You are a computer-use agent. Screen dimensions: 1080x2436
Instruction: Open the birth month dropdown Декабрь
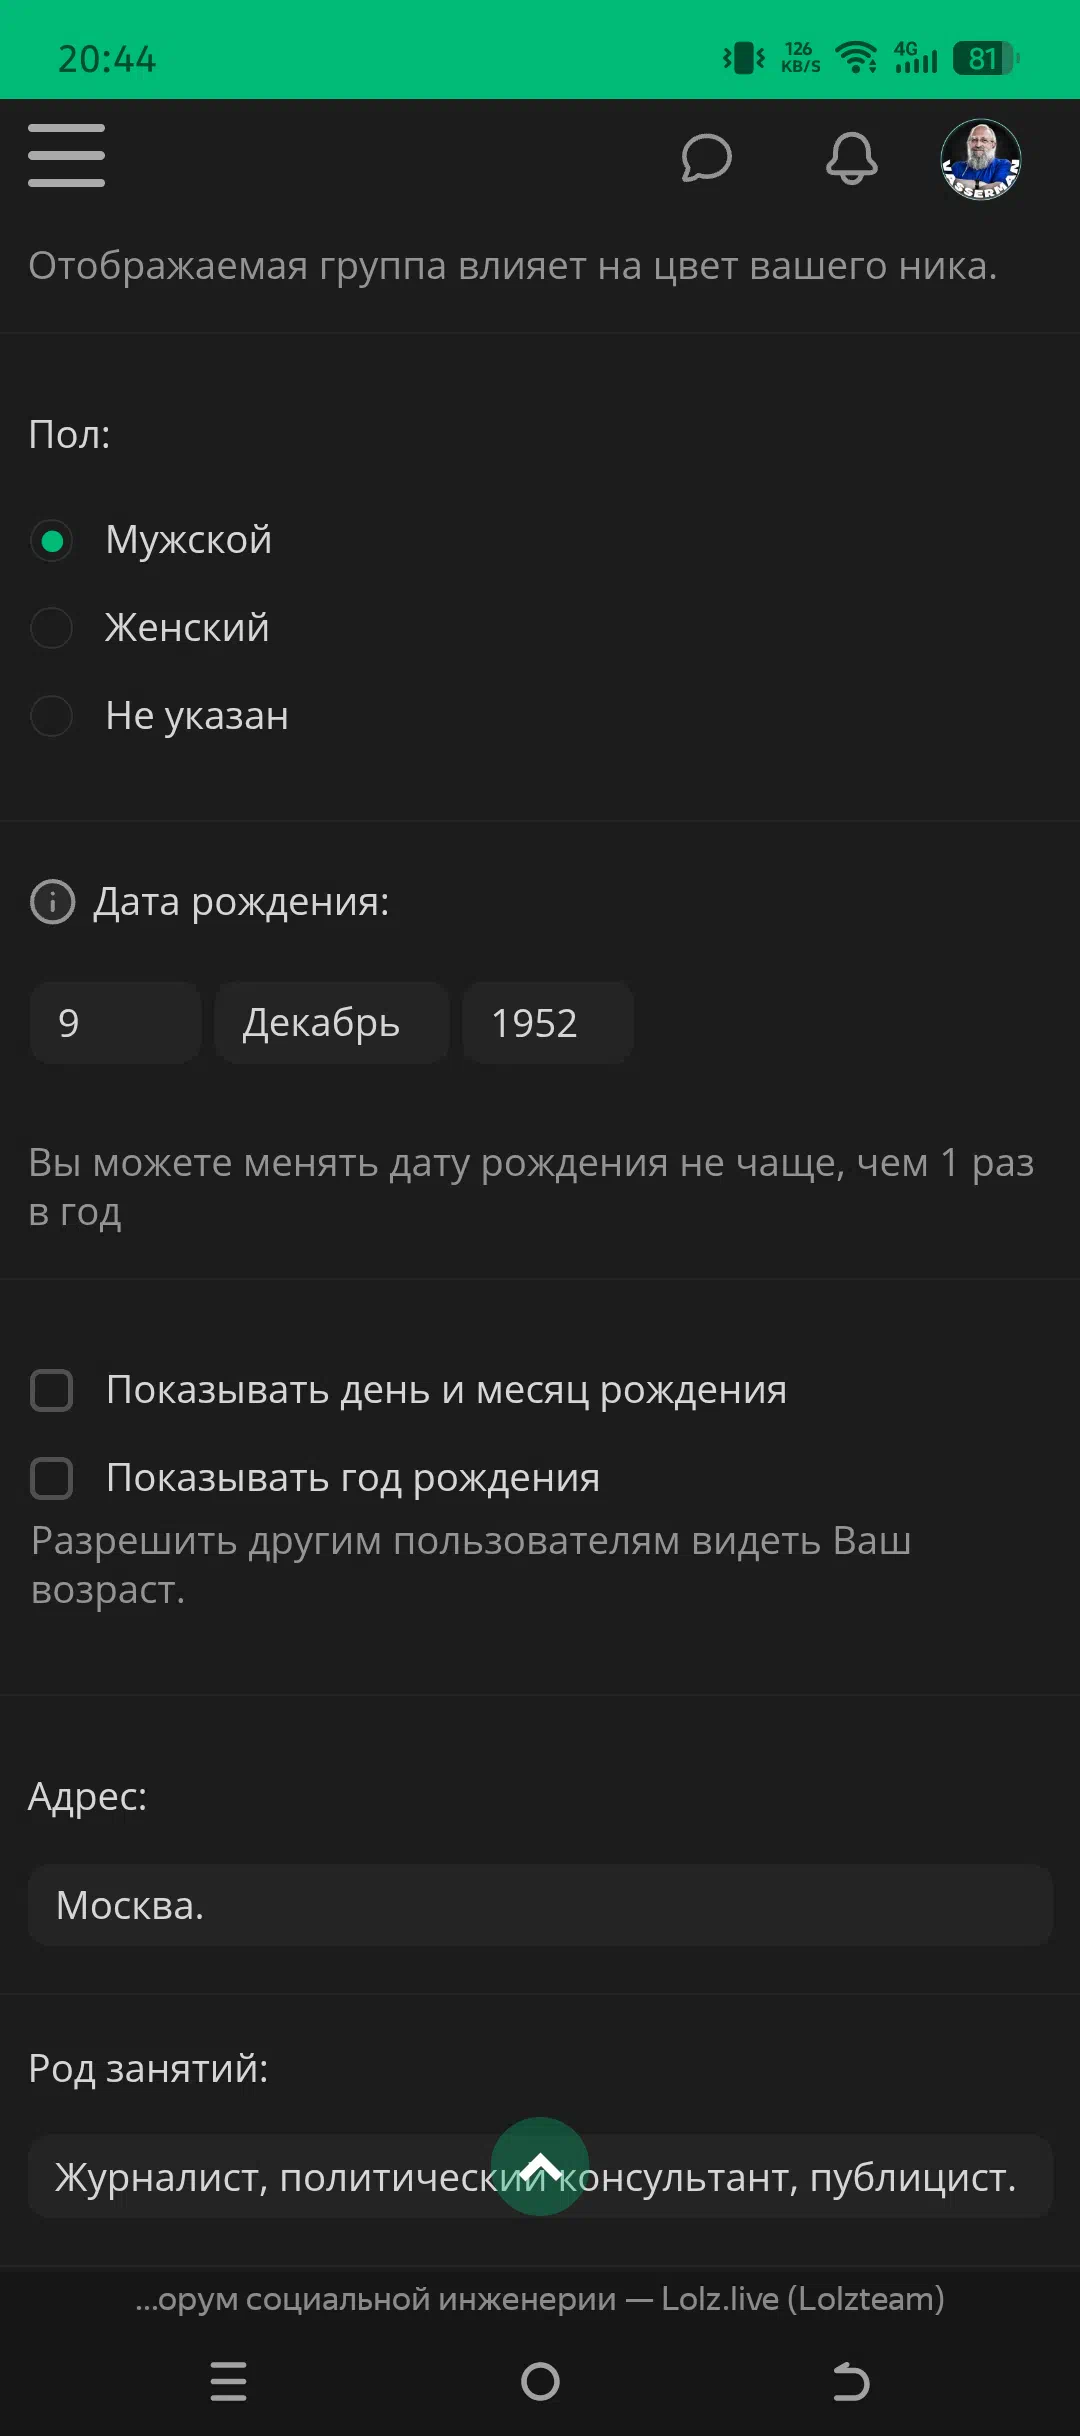tap(331, 1023)
